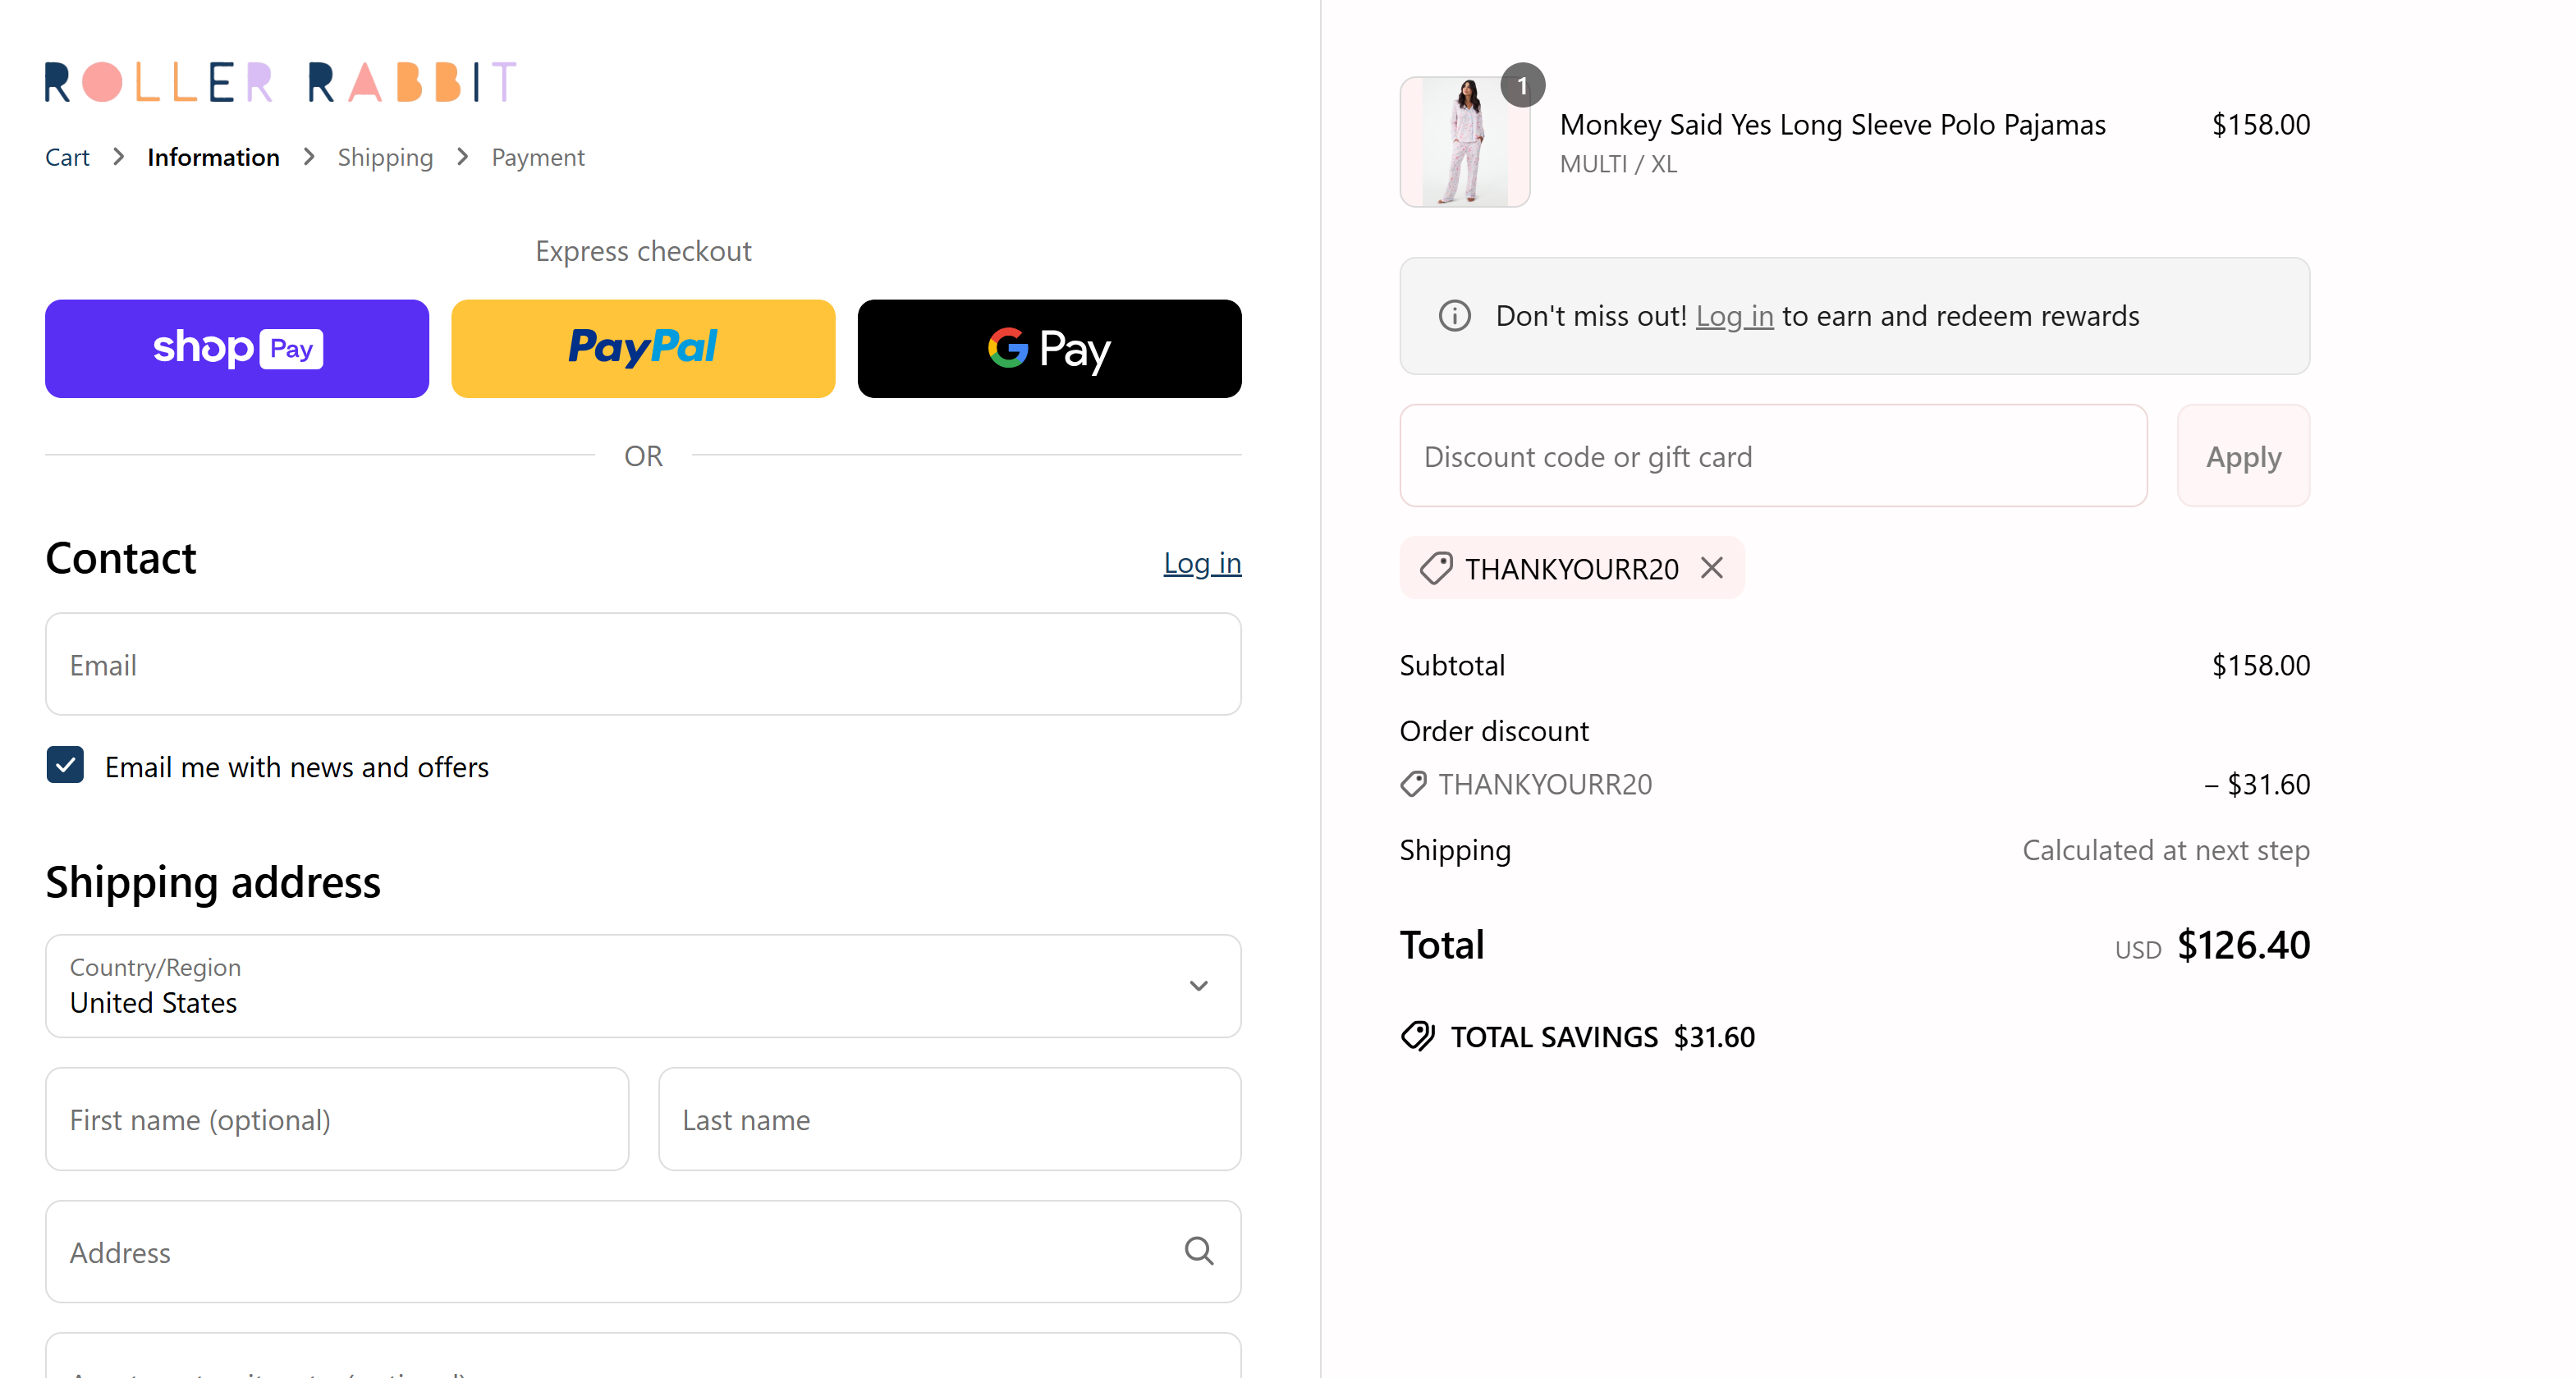2576x1378 pixels.
Task: Click the discount tag icon in the THANKYOURR20 chip
Action: point(1436,568)
